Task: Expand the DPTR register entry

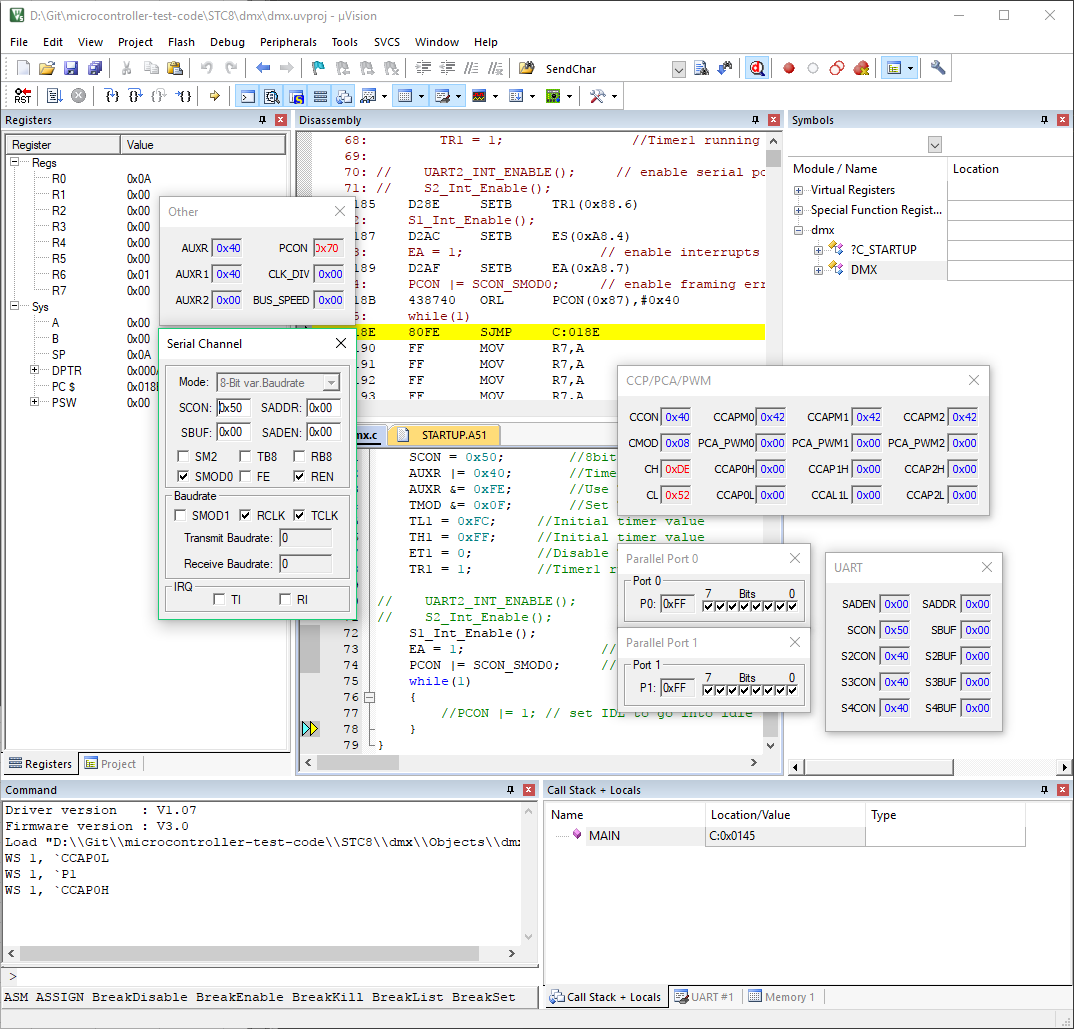Action: (34, 370)
